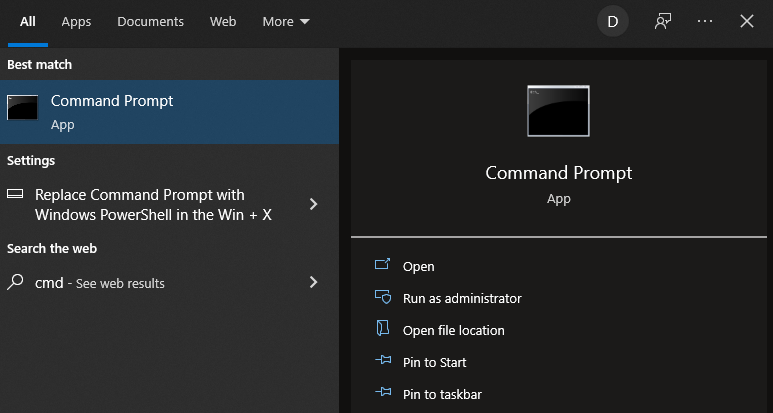Image resolution: width=773 pixels, height=413 pixels.
Task: Click the Settings section heading
Action: pos(31,161)
